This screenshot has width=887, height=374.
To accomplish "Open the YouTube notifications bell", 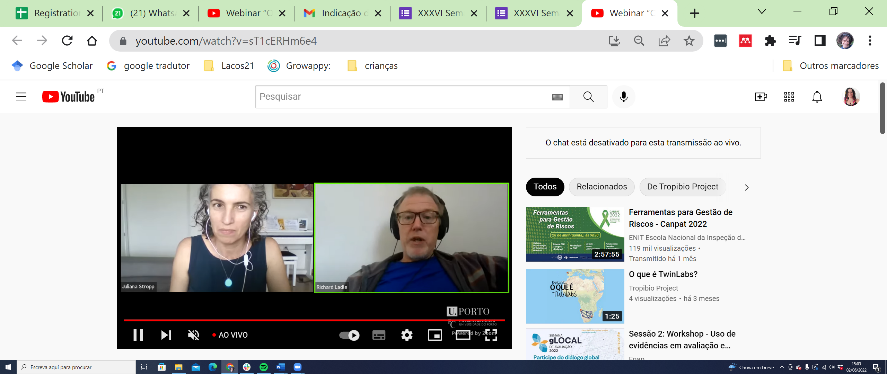I will (817, 97).
